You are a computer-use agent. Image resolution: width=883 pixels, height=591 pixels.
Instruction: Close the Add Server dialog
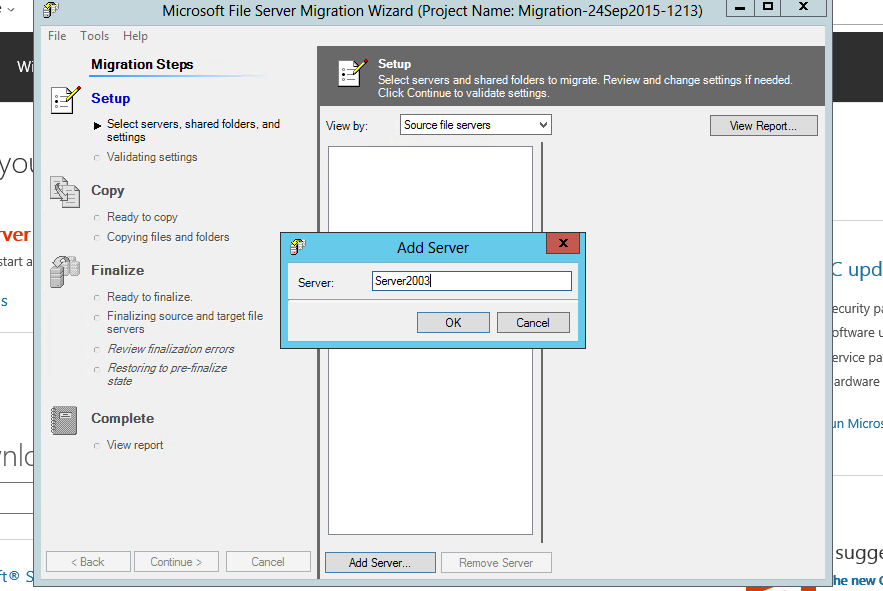tap(563, 243)
